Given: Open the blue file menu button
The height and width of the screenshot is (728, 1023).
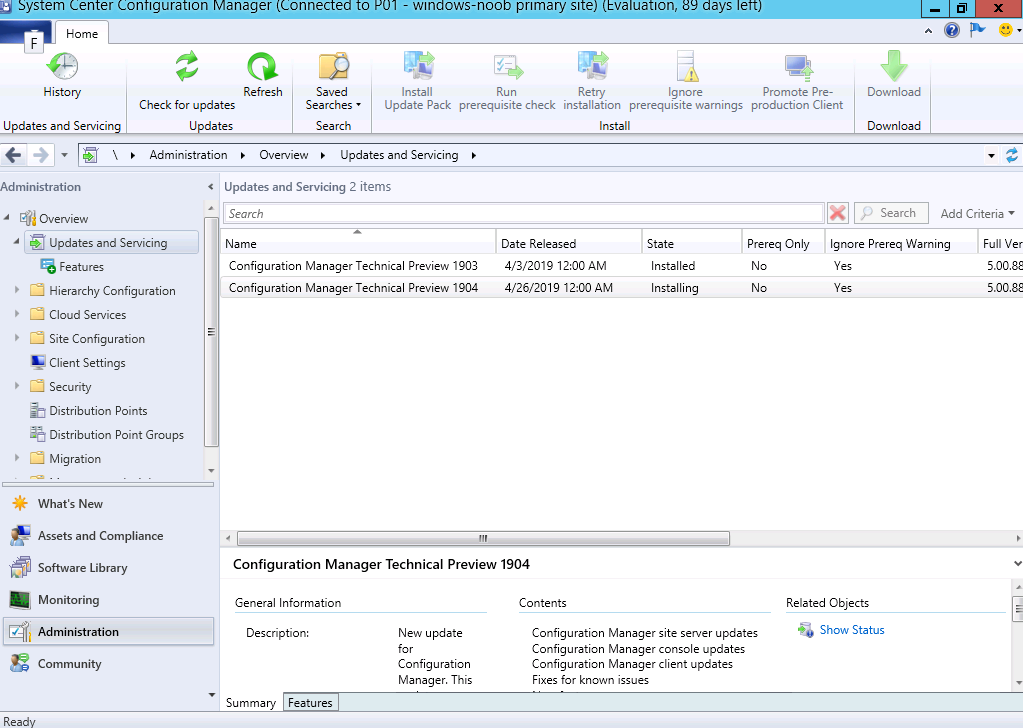Looking at the screenshot, I should point(25,32).
